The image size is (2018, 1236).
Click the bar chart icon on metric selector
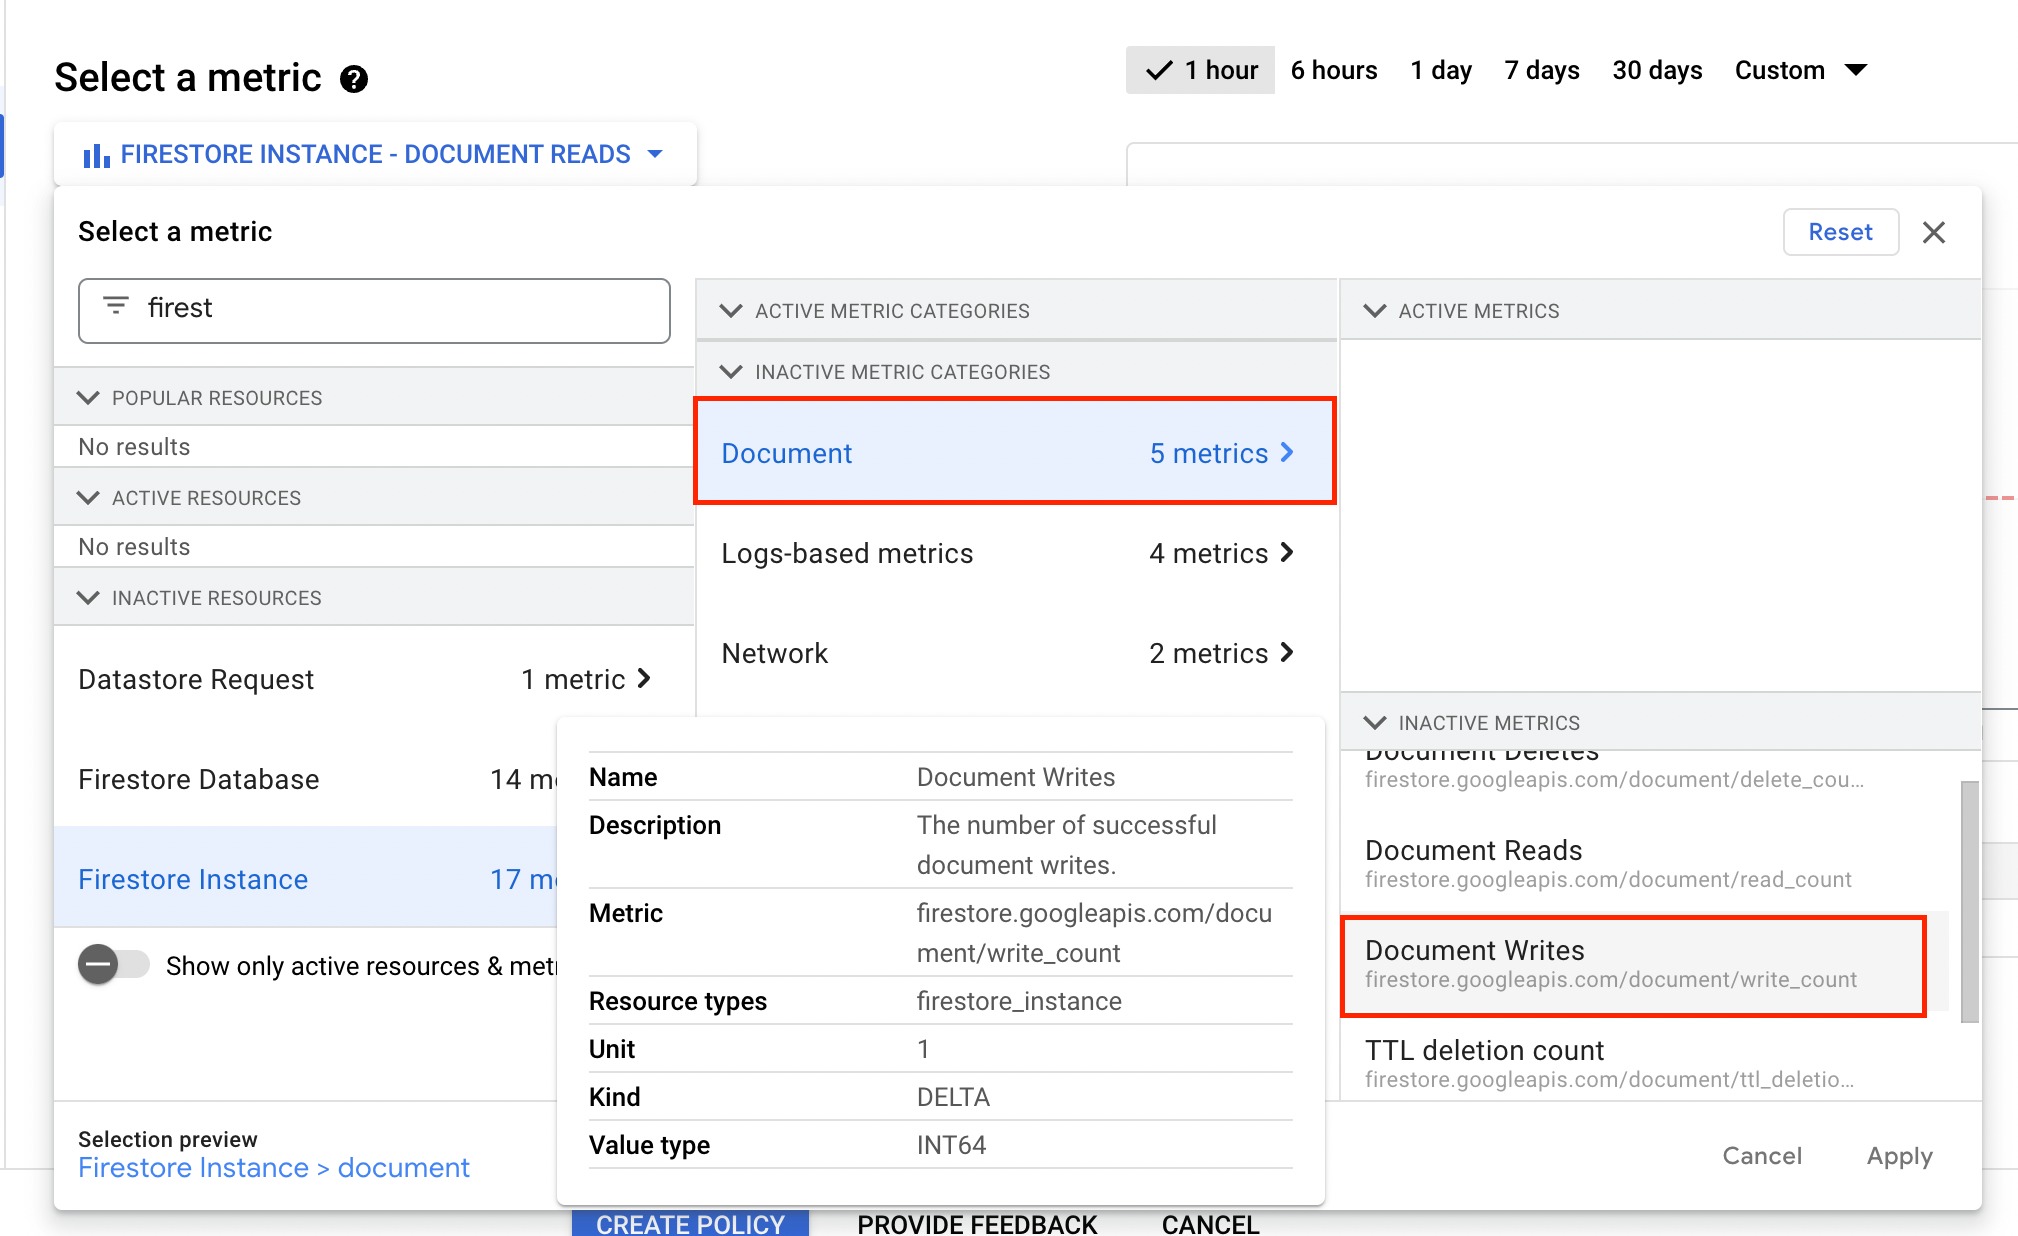point(96,155)
